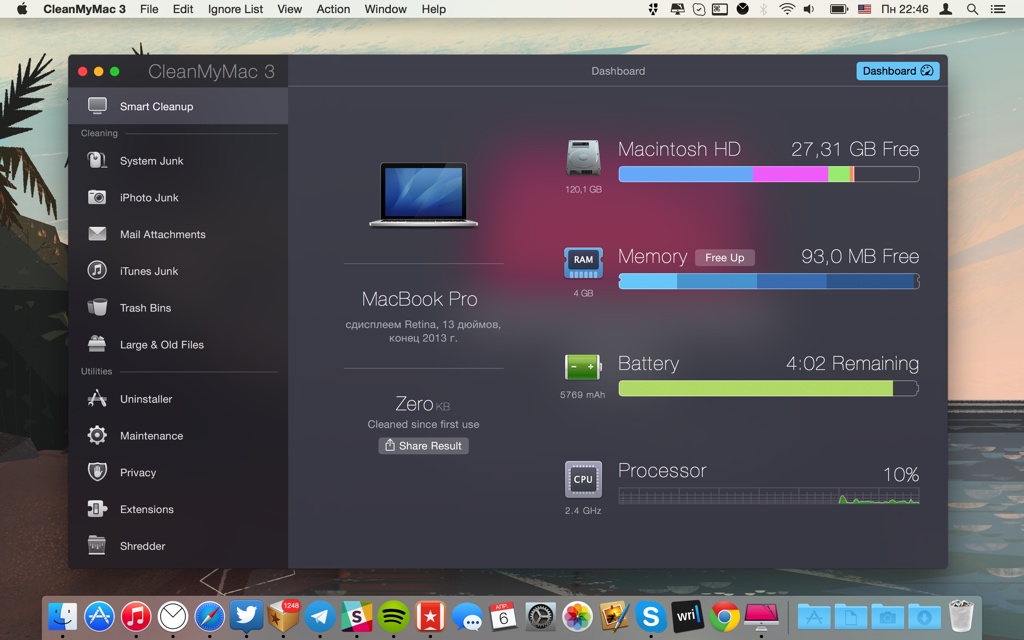Image resolution: width=1024 pixels, height=640 pixels.
Task: Open the Downloads folder in Dock
Action: (923, 616)
